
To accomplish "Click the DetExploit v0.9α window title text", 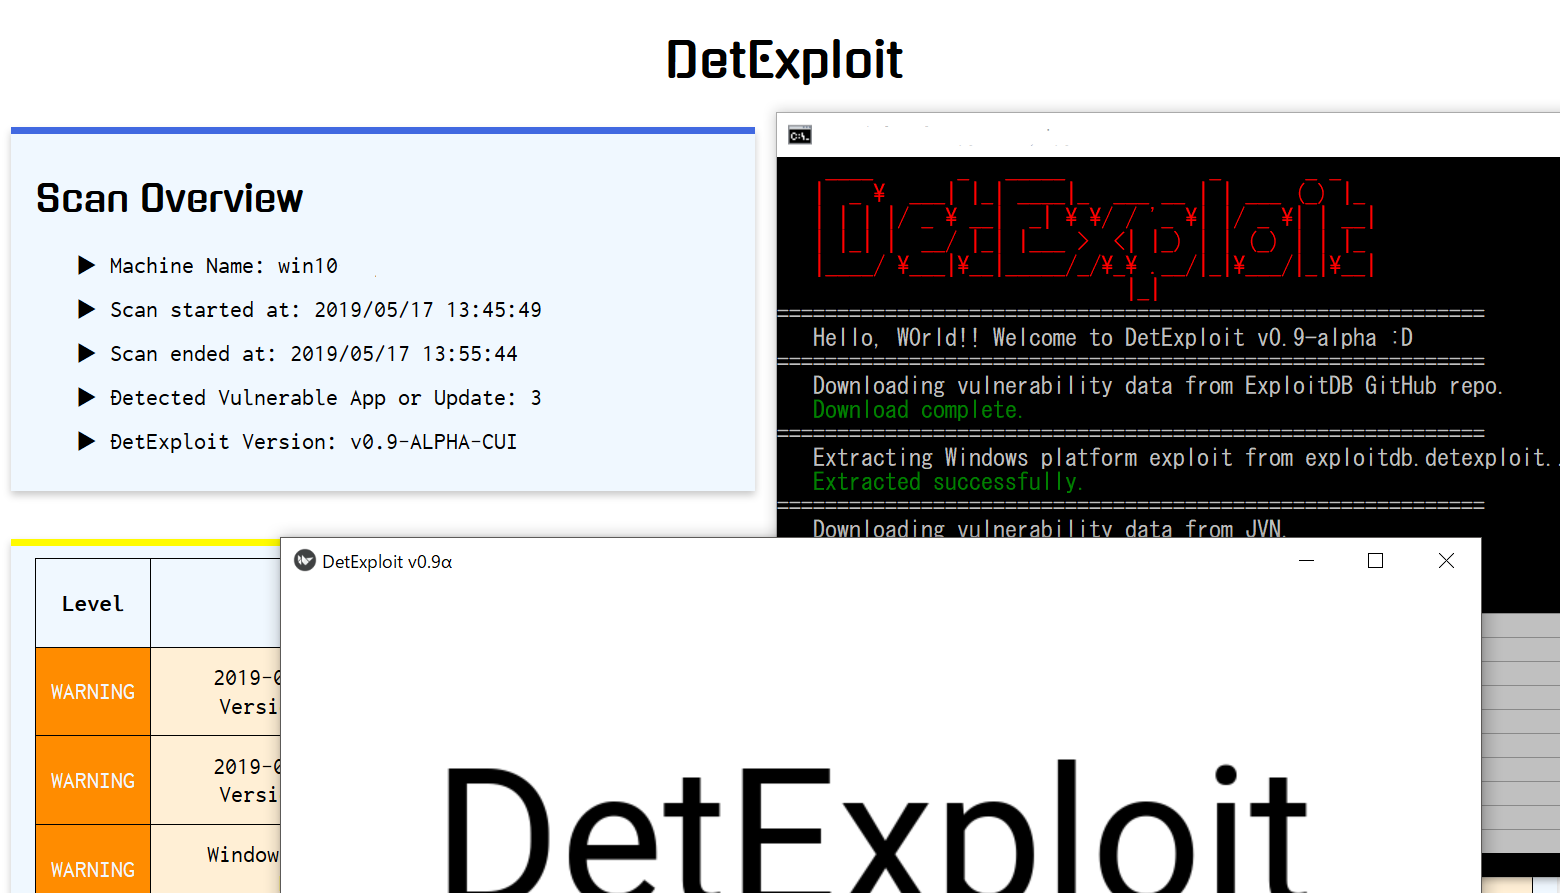I will (387, 562).
